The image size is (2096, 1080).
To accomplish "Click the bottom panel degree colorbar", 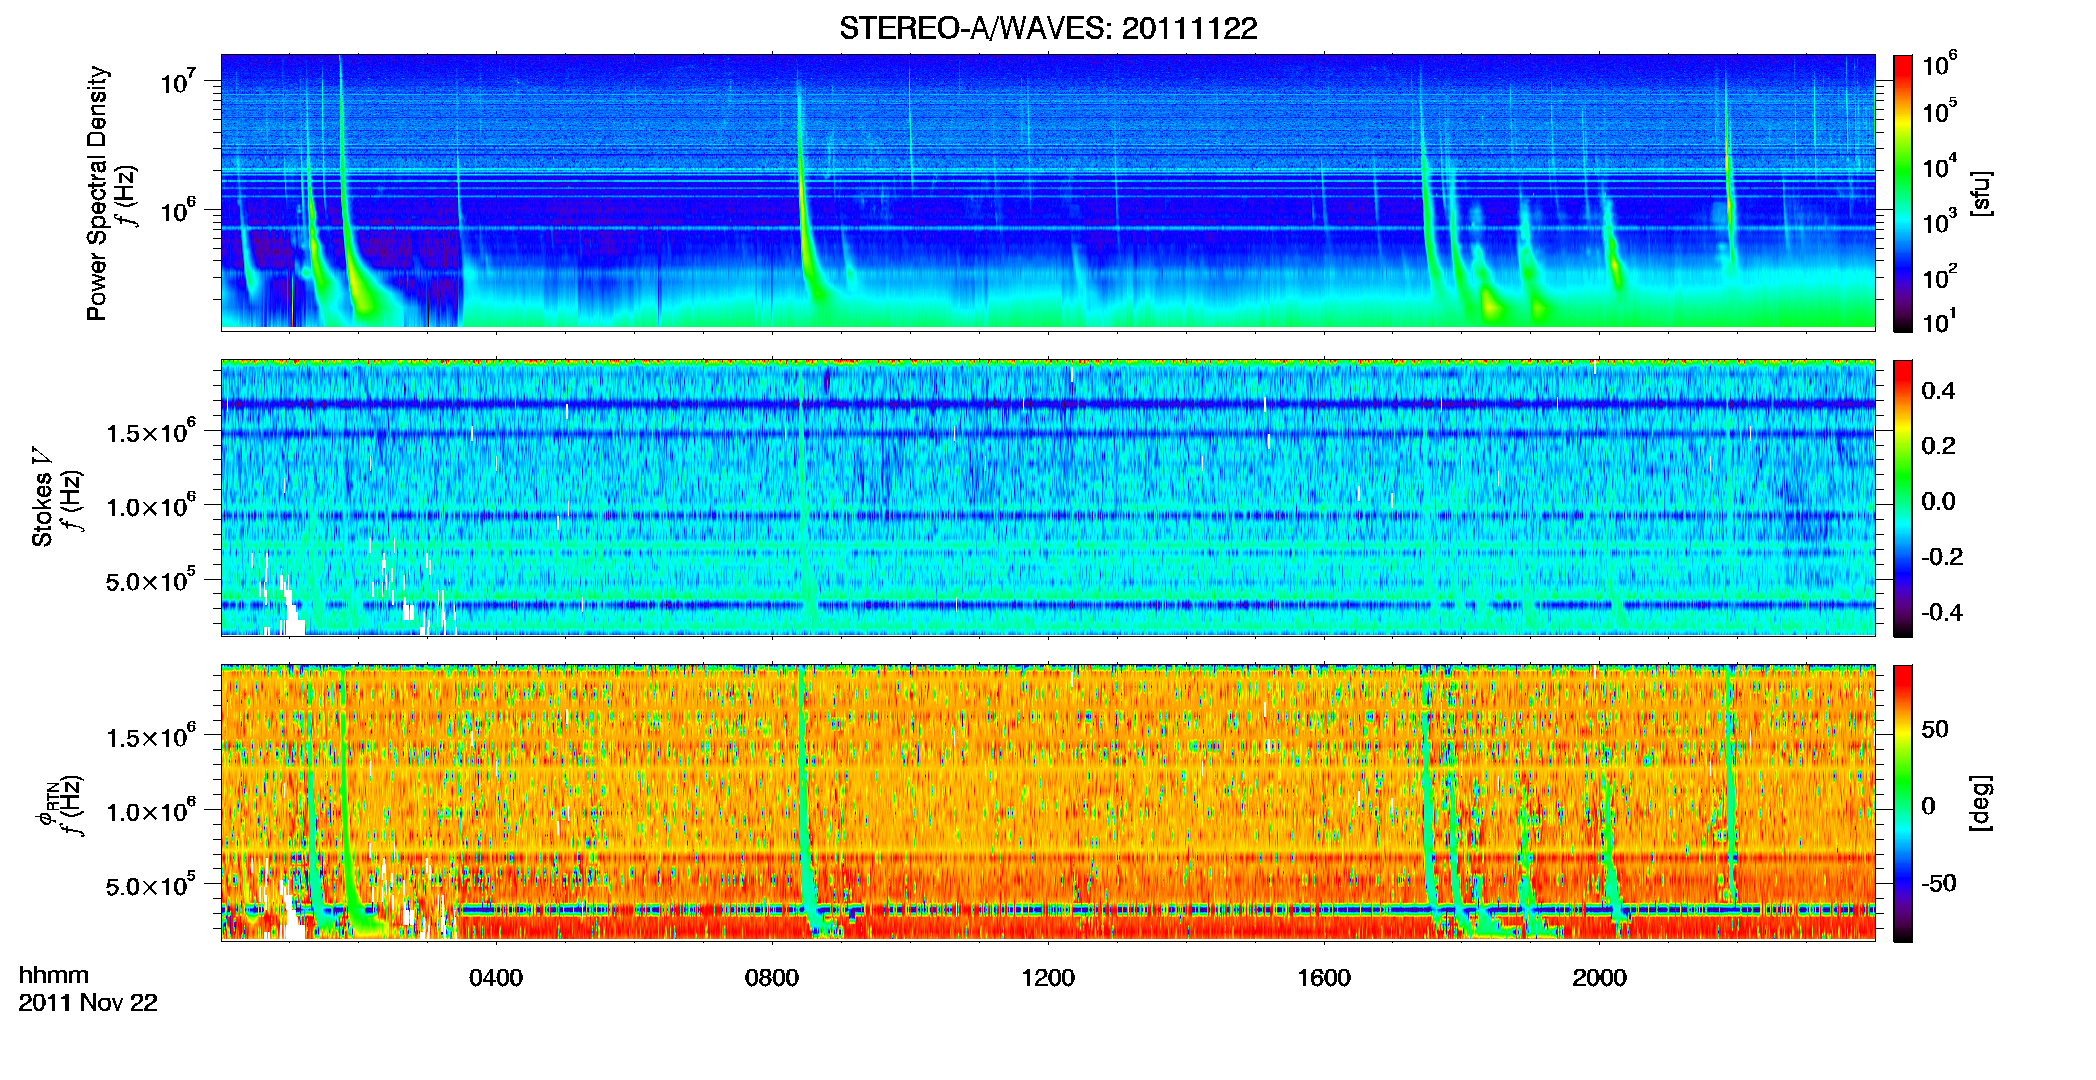I will (1903, 804).
